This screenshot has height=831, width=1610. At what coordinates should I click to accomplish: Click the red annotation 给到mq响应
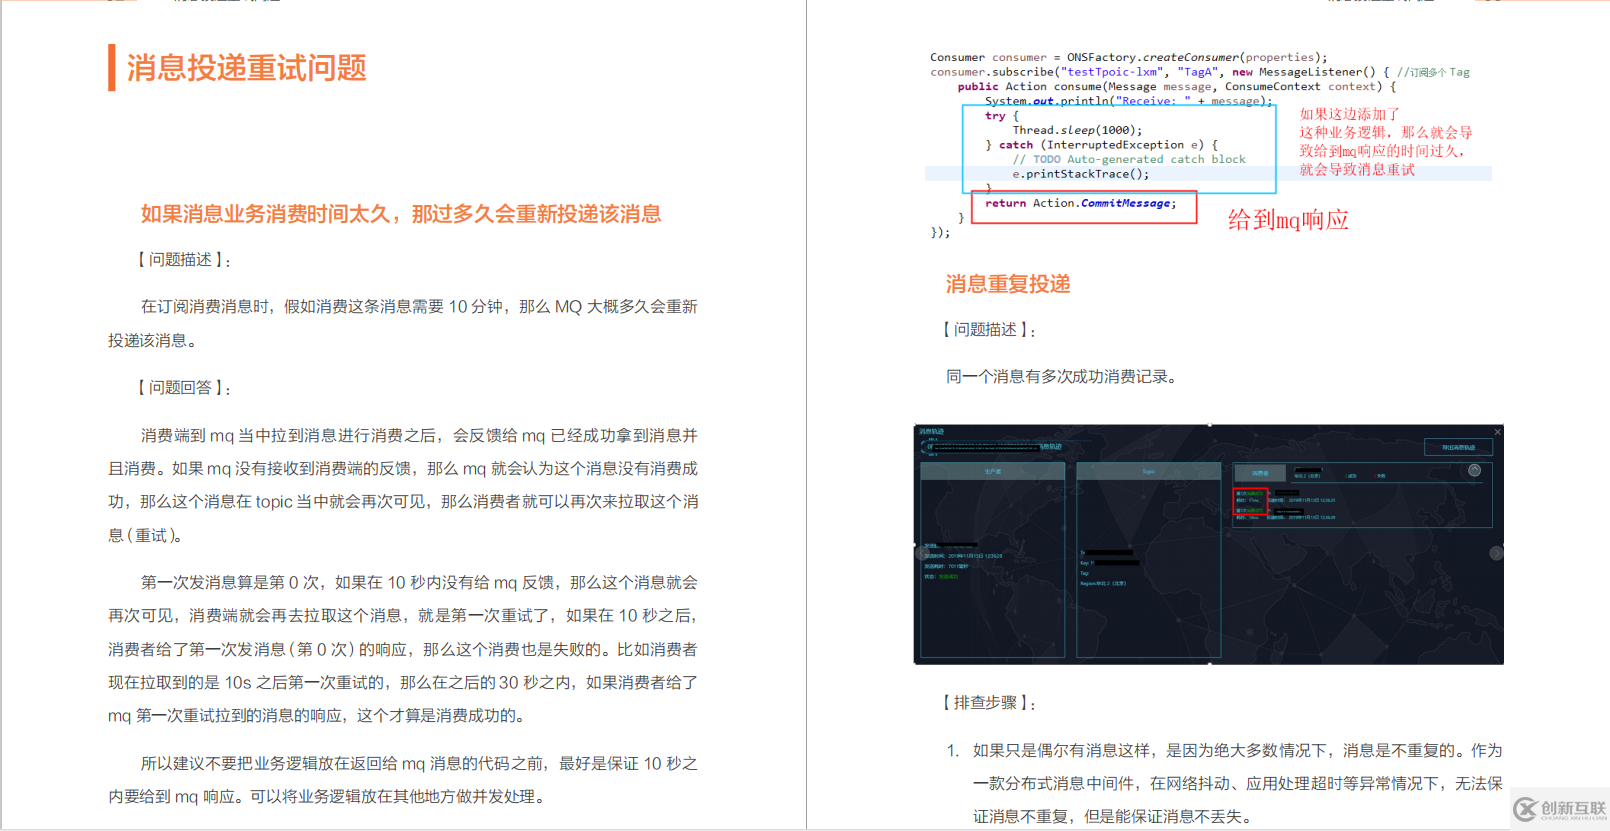pos(1288,220)
